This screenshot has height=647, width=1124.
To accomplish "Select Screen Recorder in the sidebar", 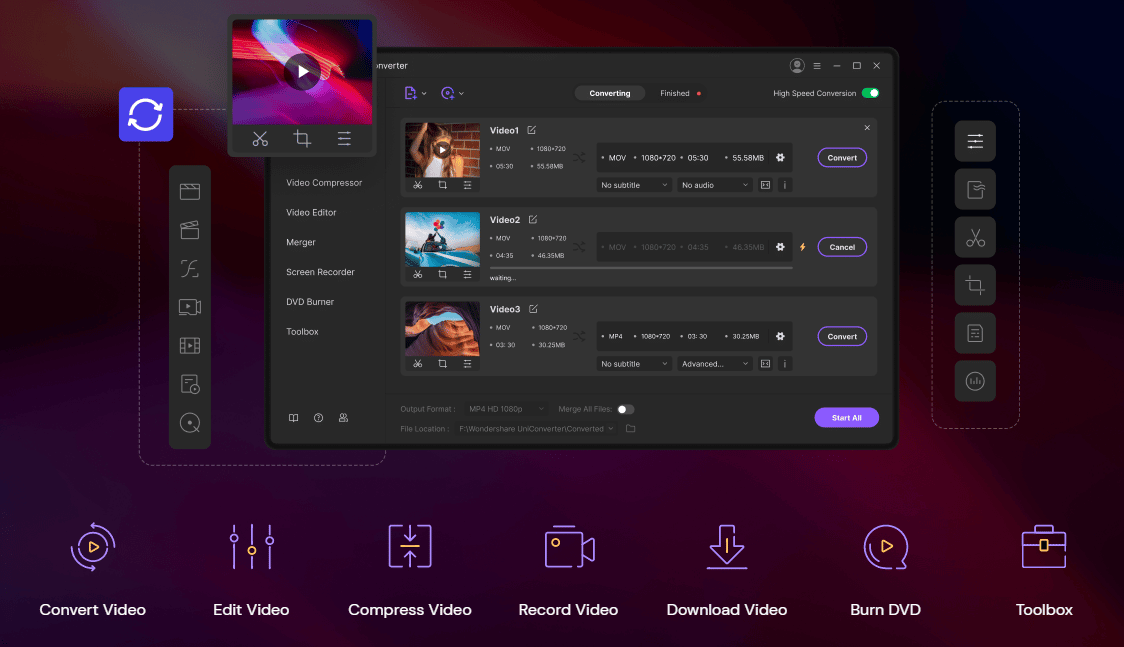I will click(320, 272).
